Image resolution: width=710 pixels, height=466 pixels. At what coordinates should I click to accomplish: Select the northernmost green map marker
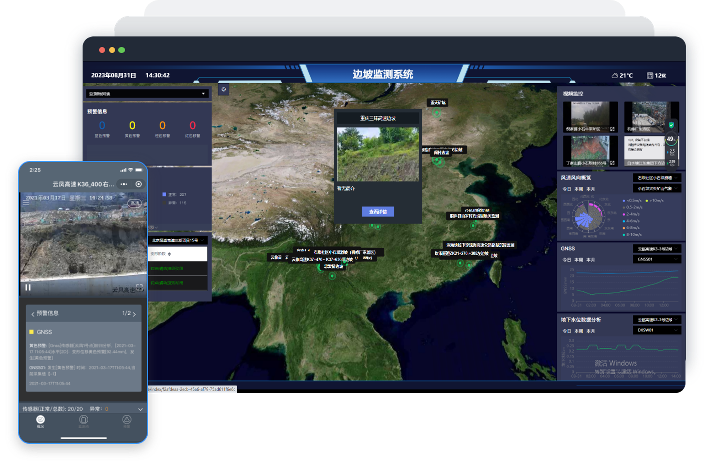coord(436,113)
